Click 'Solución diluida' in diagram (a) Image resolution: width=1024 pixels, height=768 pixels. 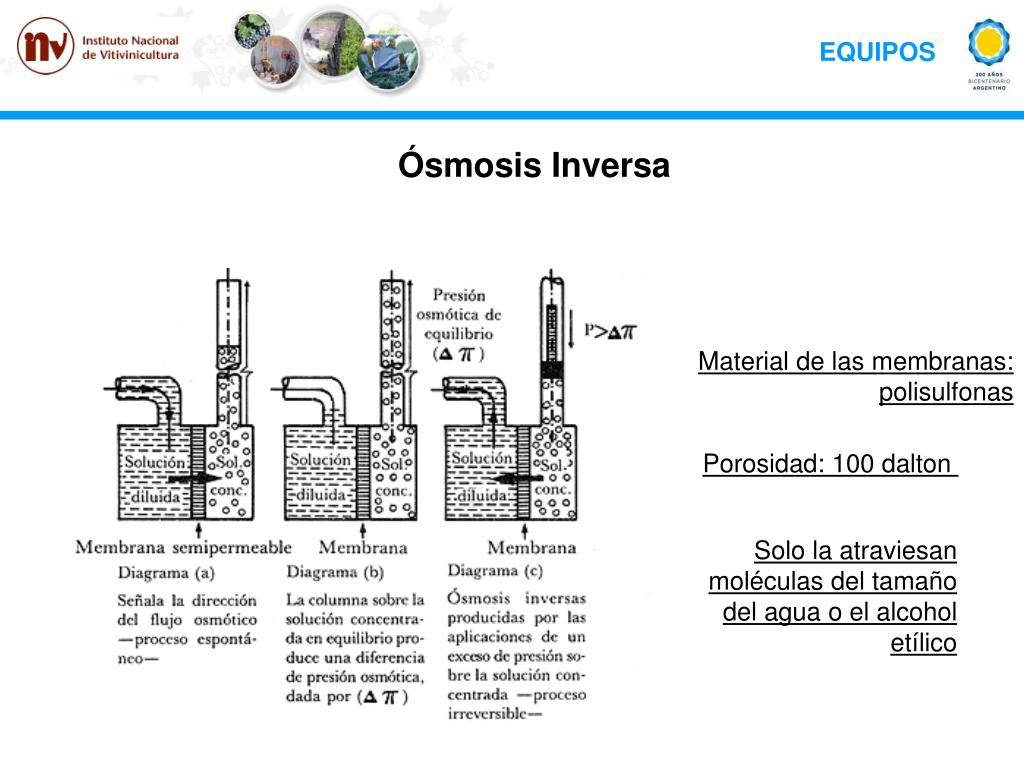[x=155, y=479]
